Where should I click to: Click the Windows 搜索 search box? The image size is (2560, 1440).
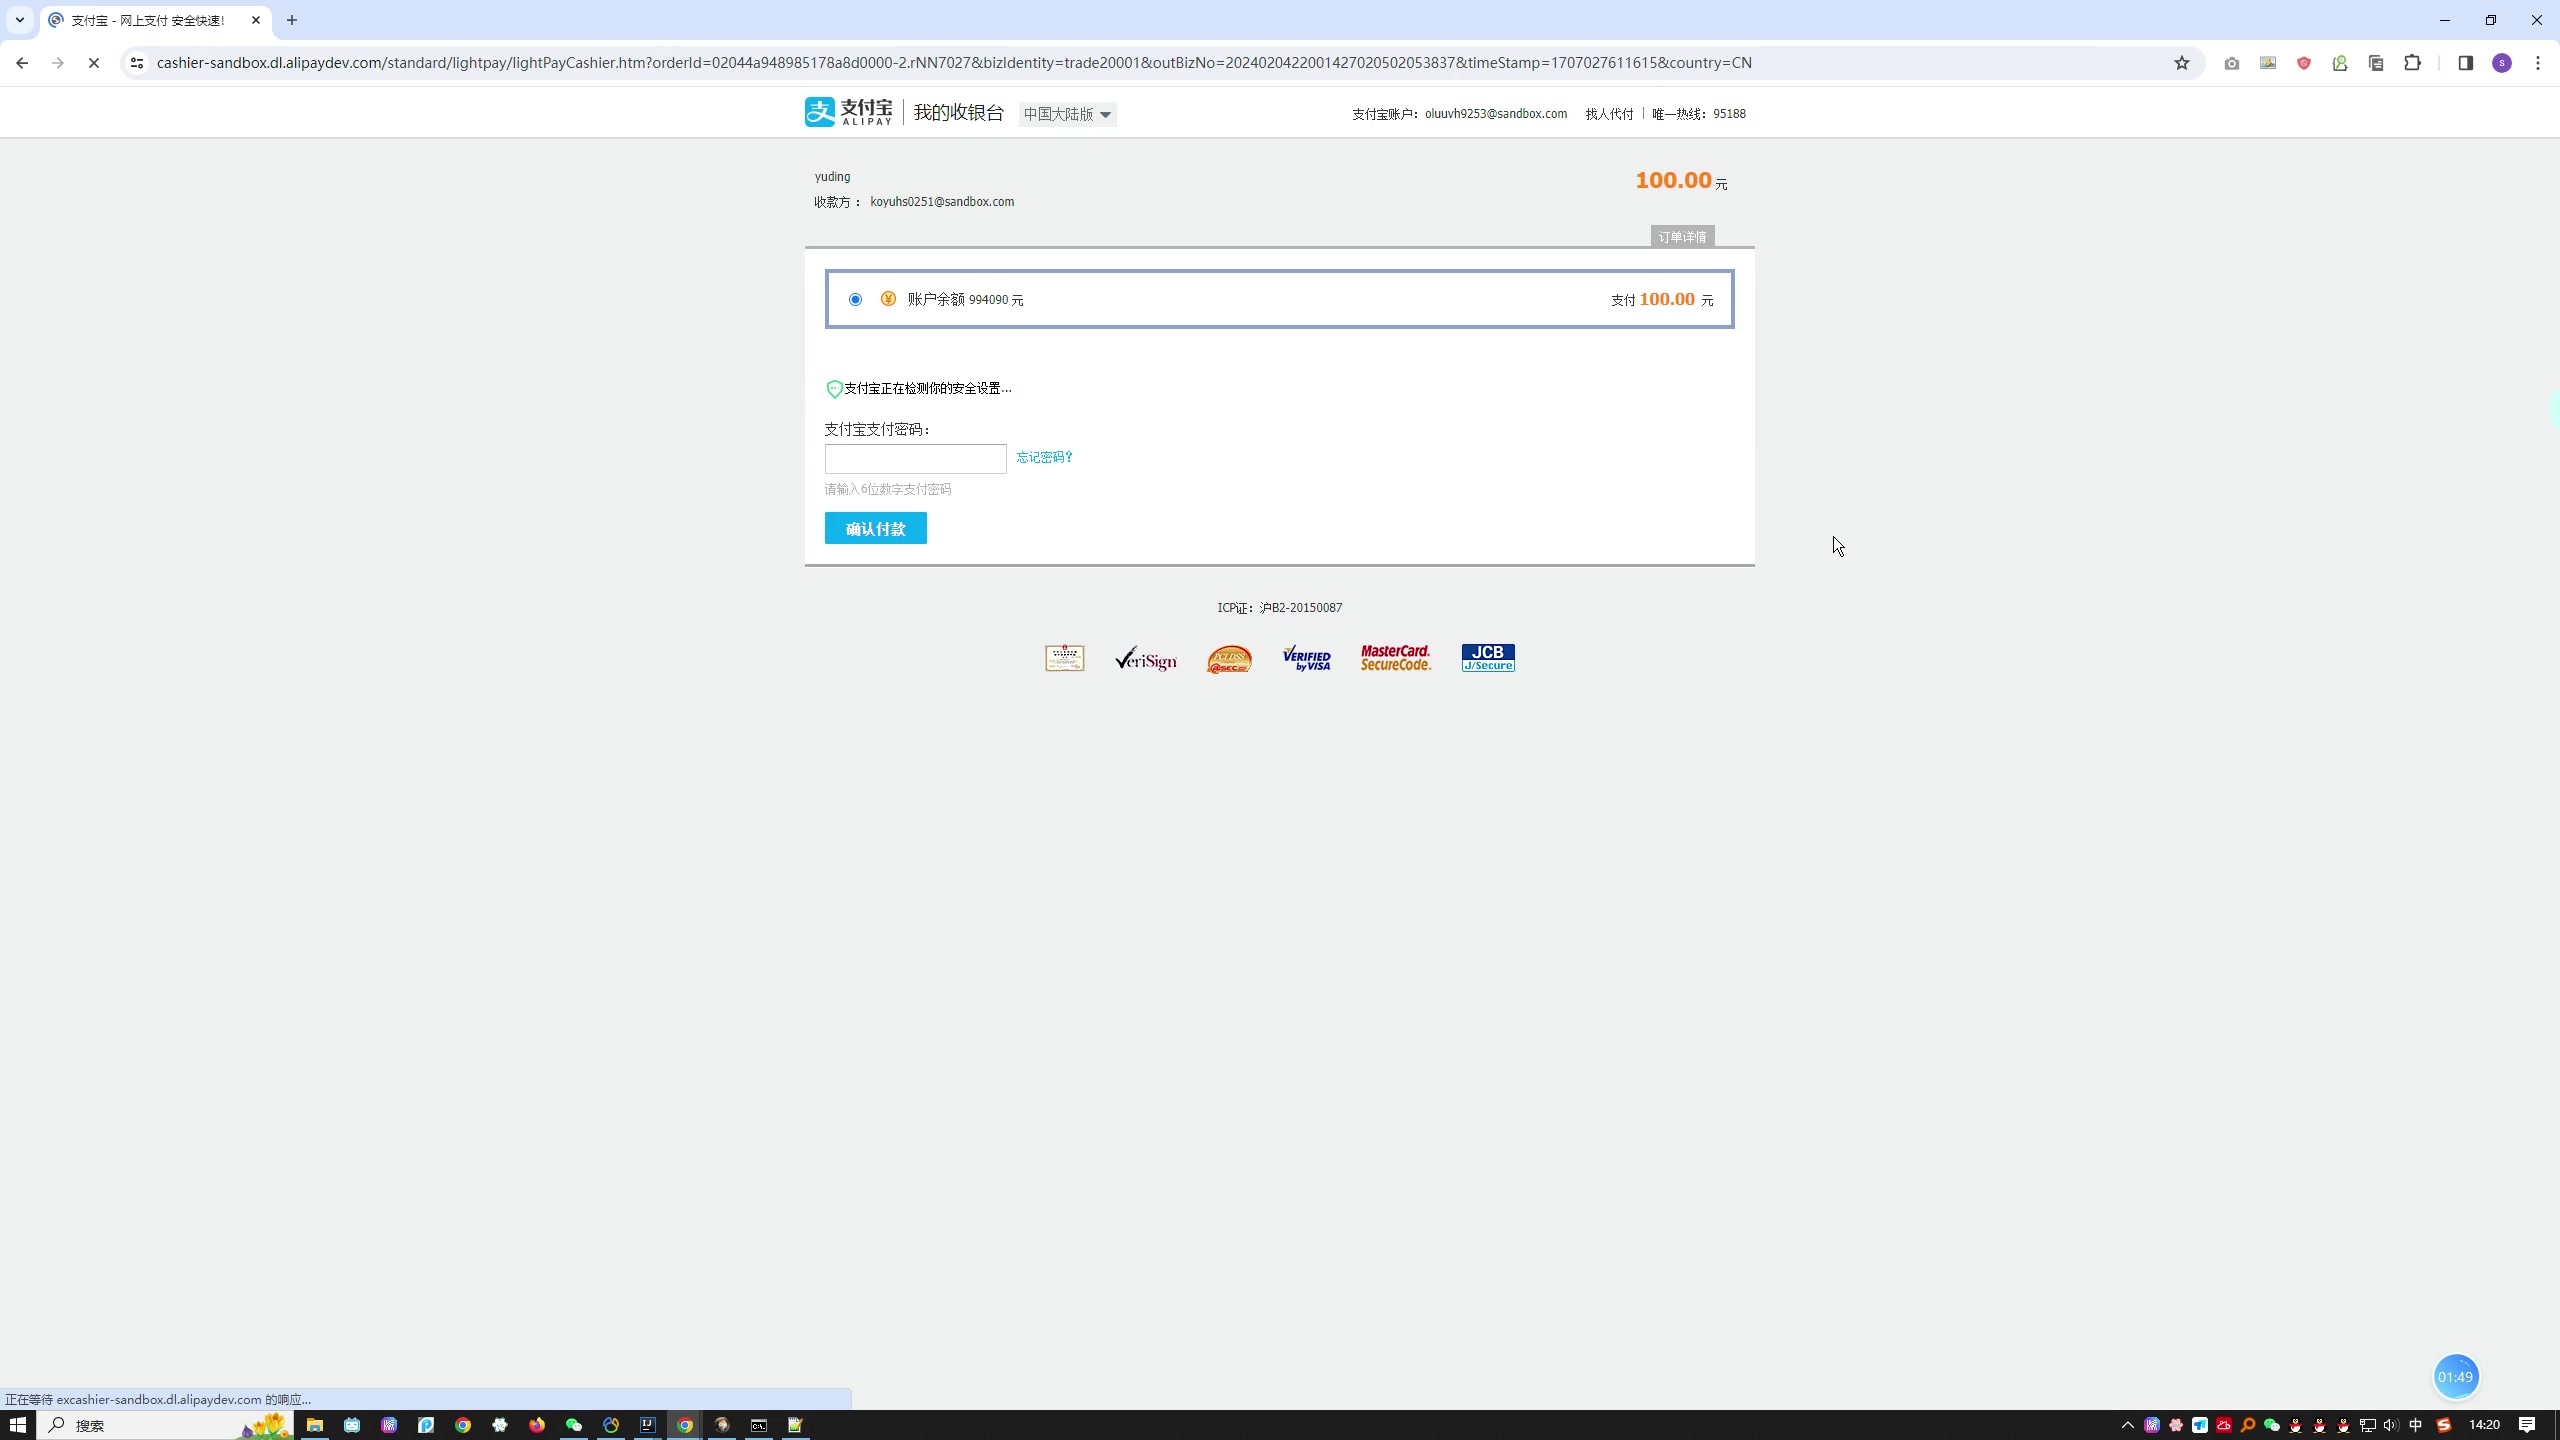click(x=165, y=1425)
